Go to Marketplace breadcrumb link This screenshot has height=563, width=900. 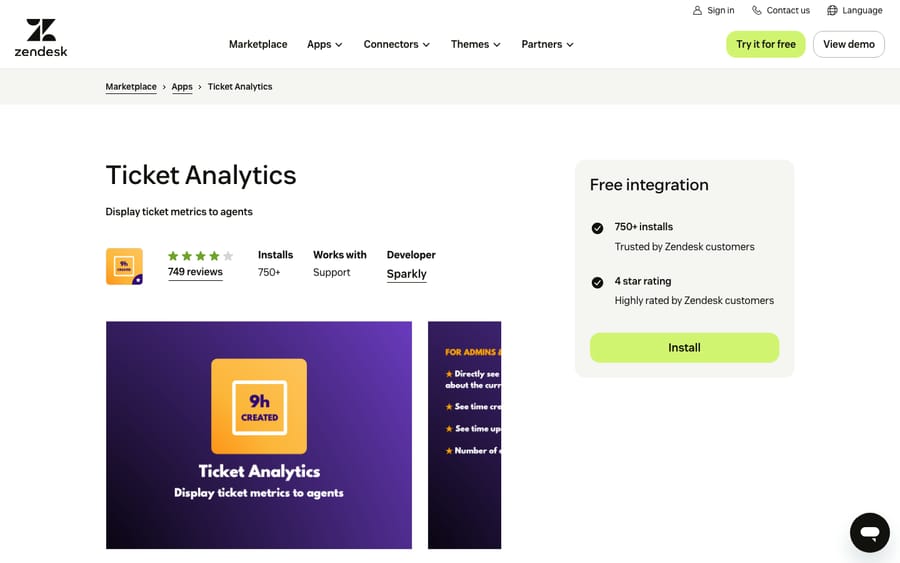tap(131, 87)
